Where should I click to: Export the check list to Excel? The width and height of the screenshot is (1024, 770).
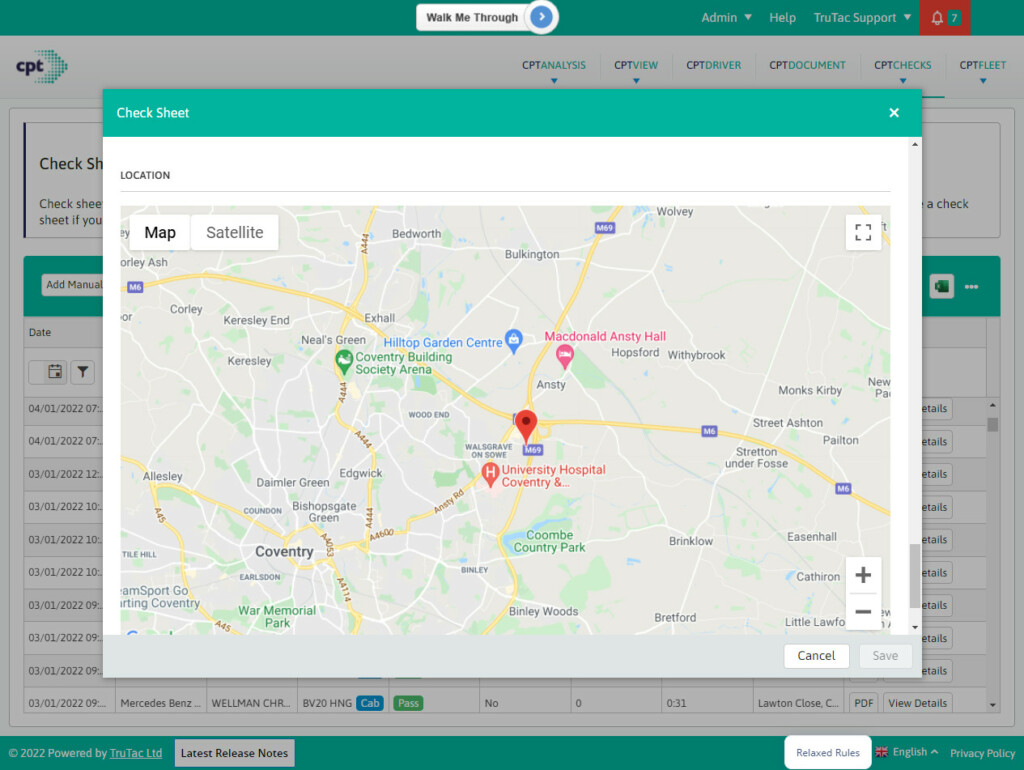[941, 285]
